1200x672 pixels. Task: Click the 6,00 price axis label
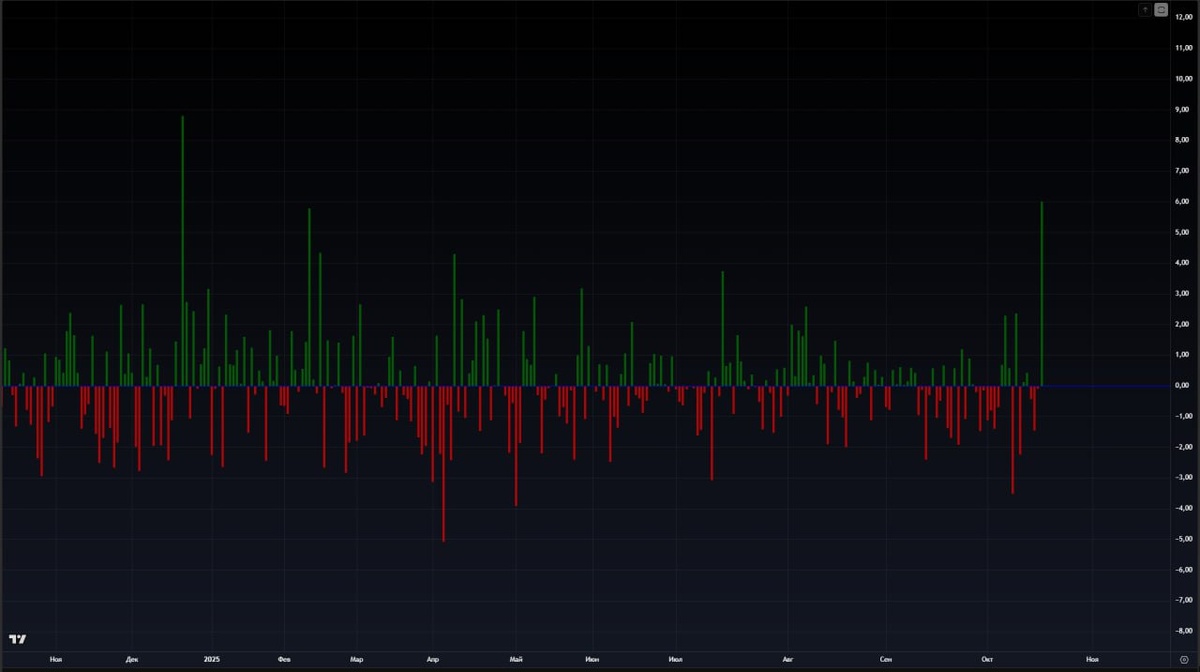pos(1182,201)
